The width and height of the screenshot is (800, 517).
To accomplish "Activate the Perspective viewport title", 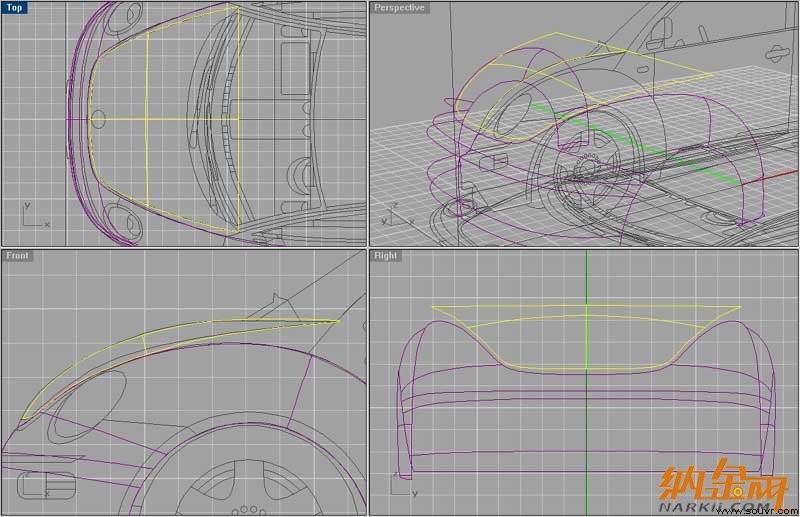I will click(x=399, y=8).
